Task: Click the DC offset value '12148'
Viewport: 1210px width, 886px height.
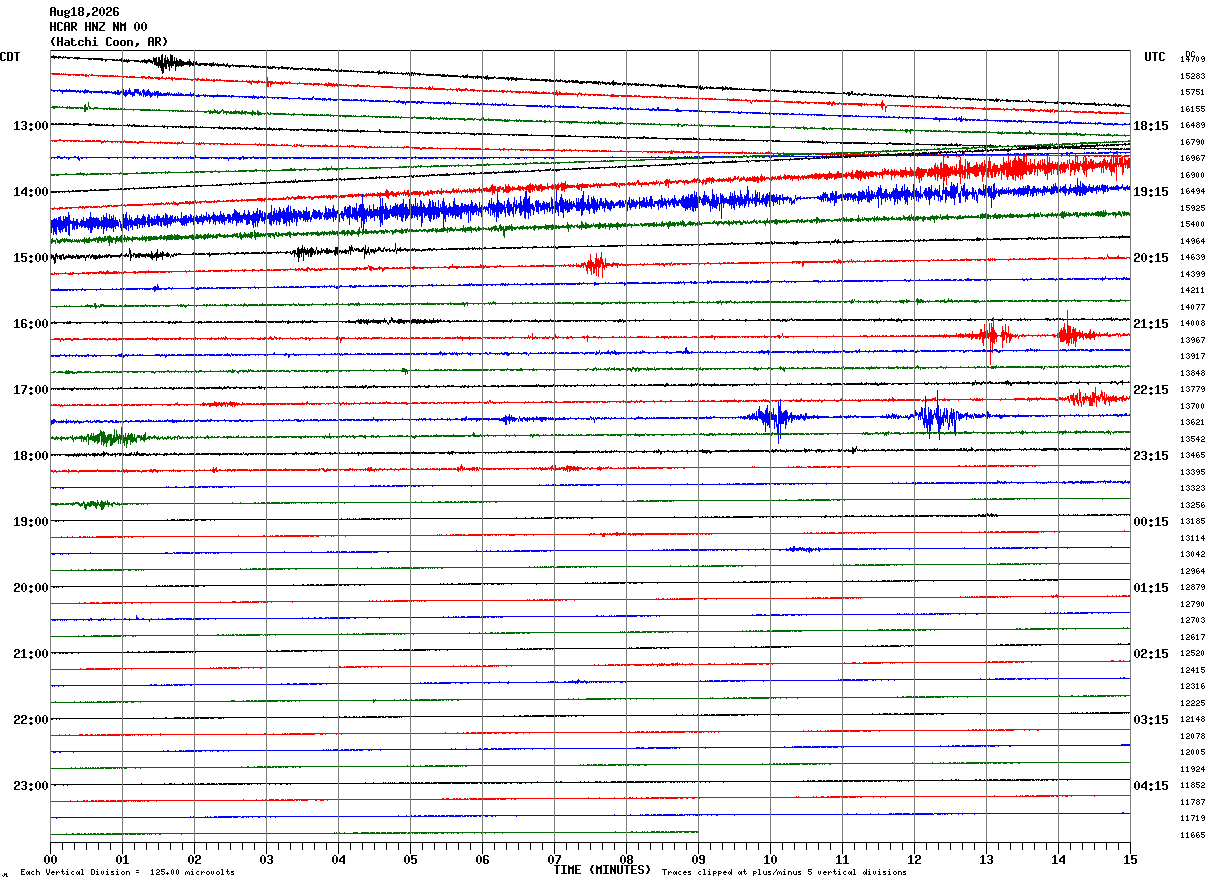Action: pyautogui.click(x=1192, y=720)
